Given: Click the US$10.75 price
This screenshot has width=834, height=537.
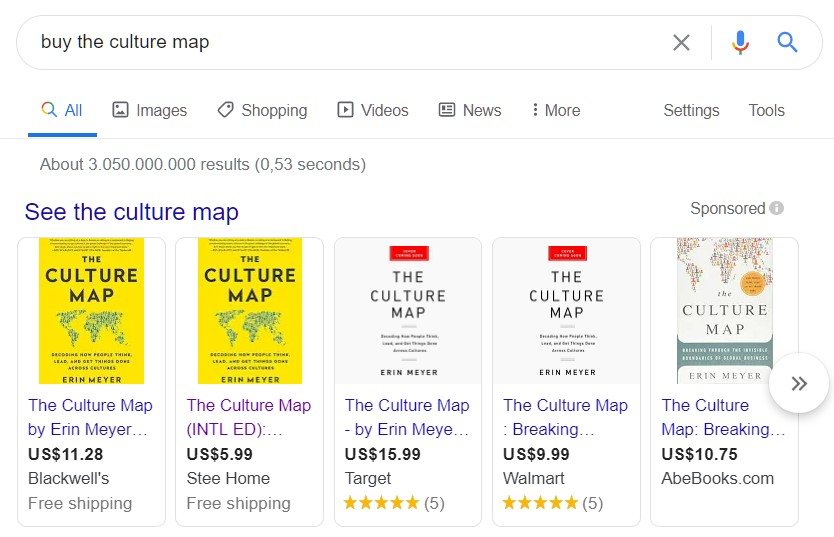Looking at the screenshot, I should click(699, 454).
